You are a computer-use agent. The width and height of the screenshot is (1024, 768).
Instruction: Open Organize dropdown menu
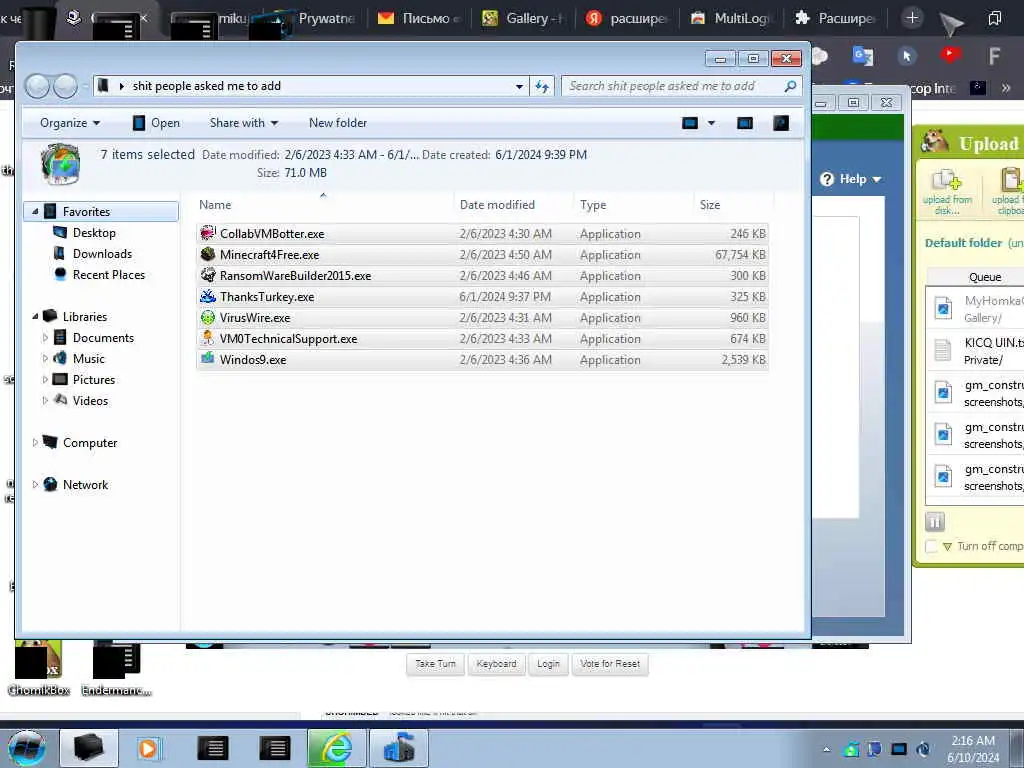tap(70, 123)
